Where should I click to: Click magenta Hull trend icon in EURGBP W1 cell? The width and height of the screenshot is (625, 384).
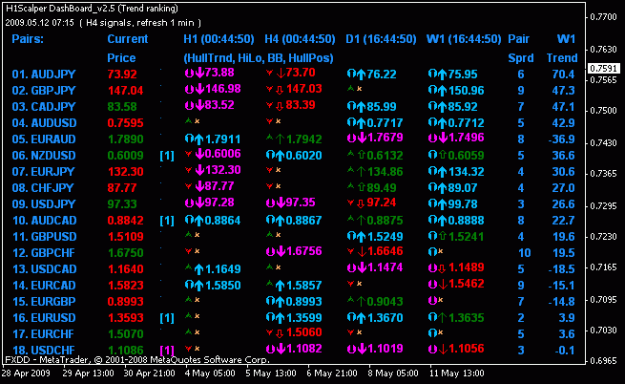tap(432, 300)
